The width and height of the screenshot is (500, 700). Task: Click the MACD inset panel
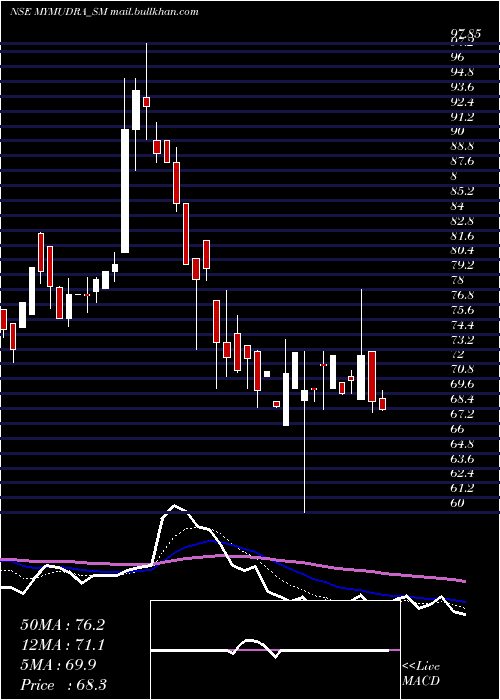[x=275, y=650]
